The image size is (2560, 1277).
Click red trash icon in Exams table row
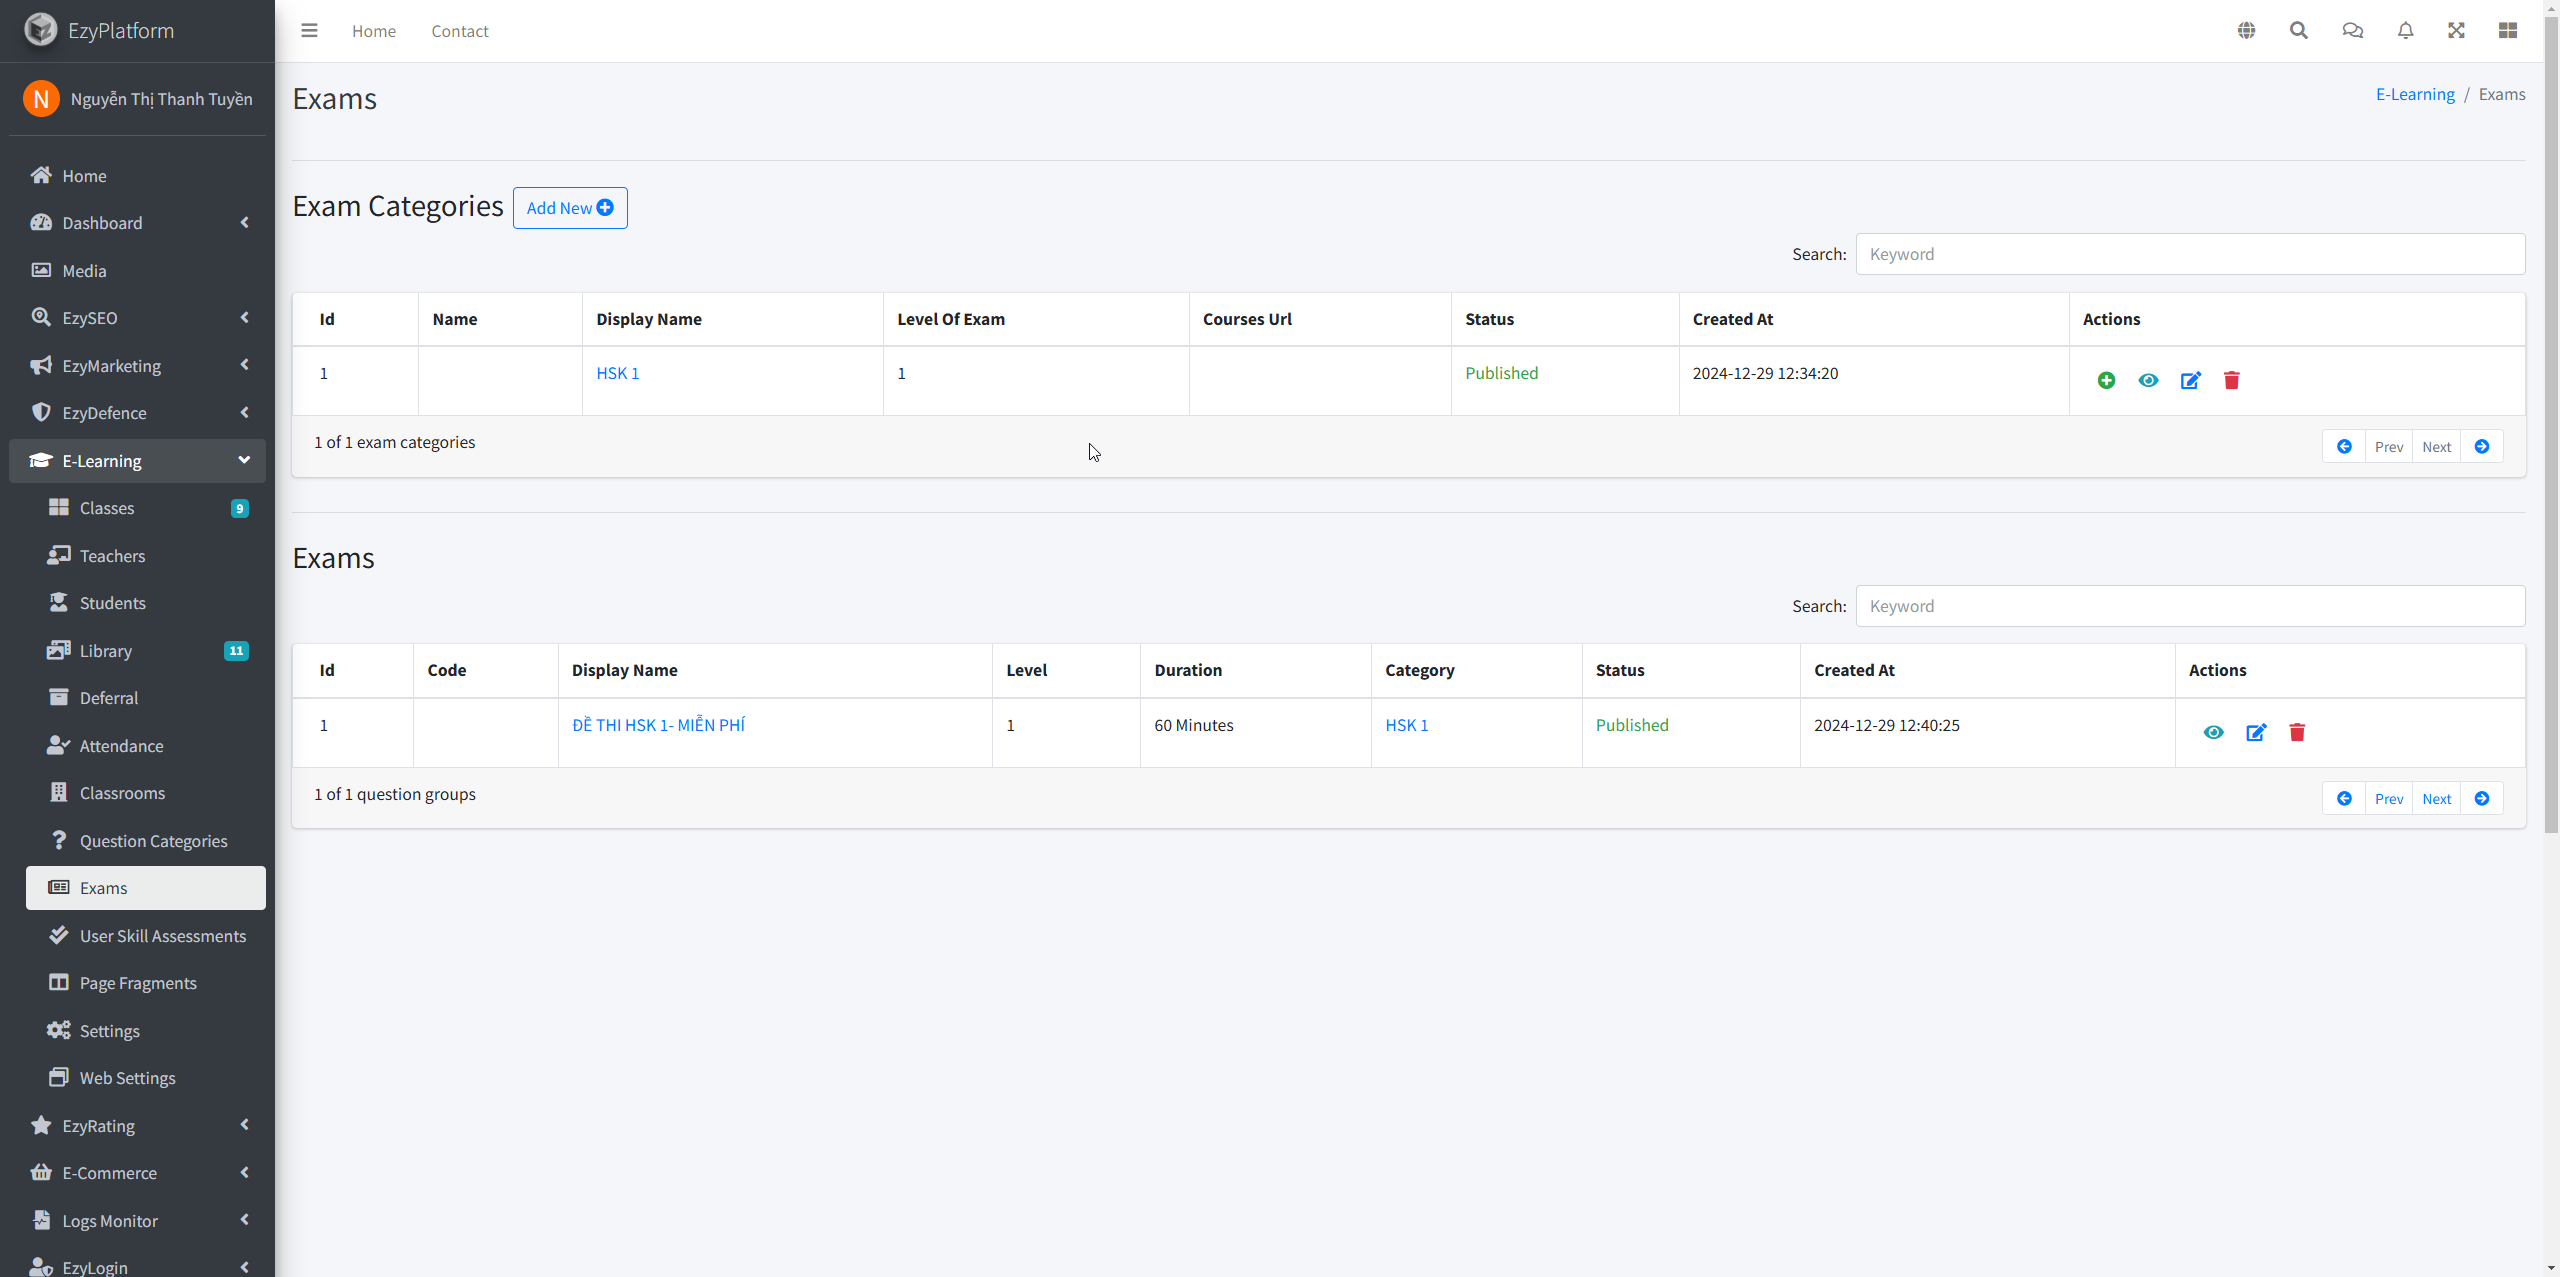point(2297,732)
